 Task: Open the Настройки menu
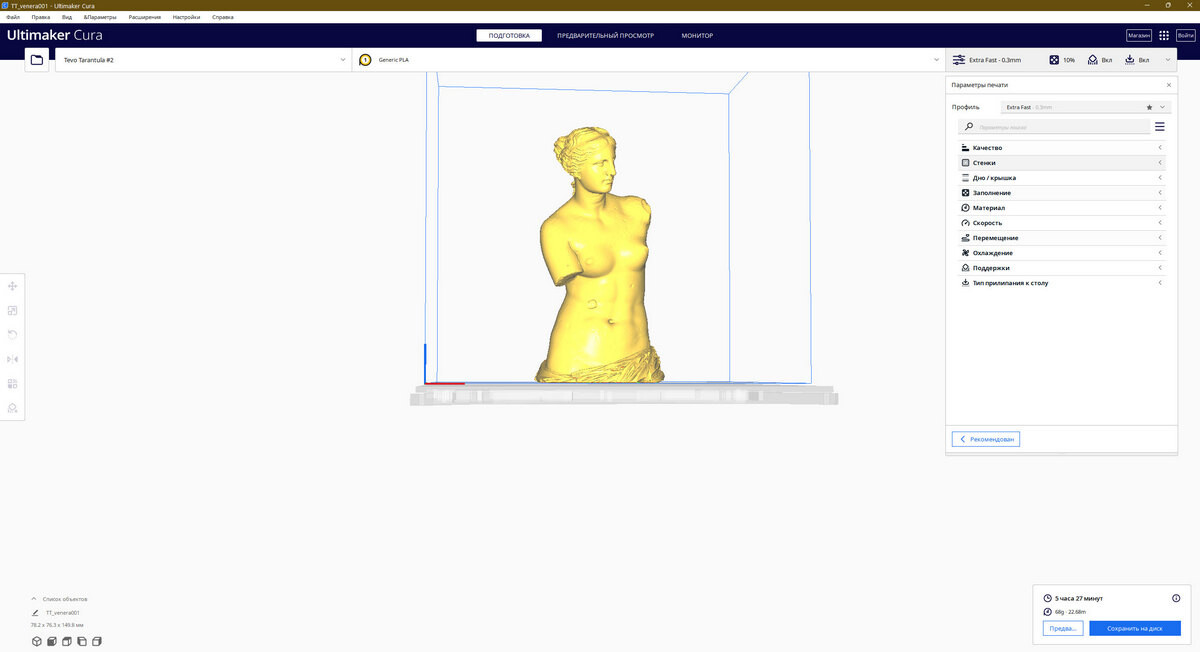point(186,17)
